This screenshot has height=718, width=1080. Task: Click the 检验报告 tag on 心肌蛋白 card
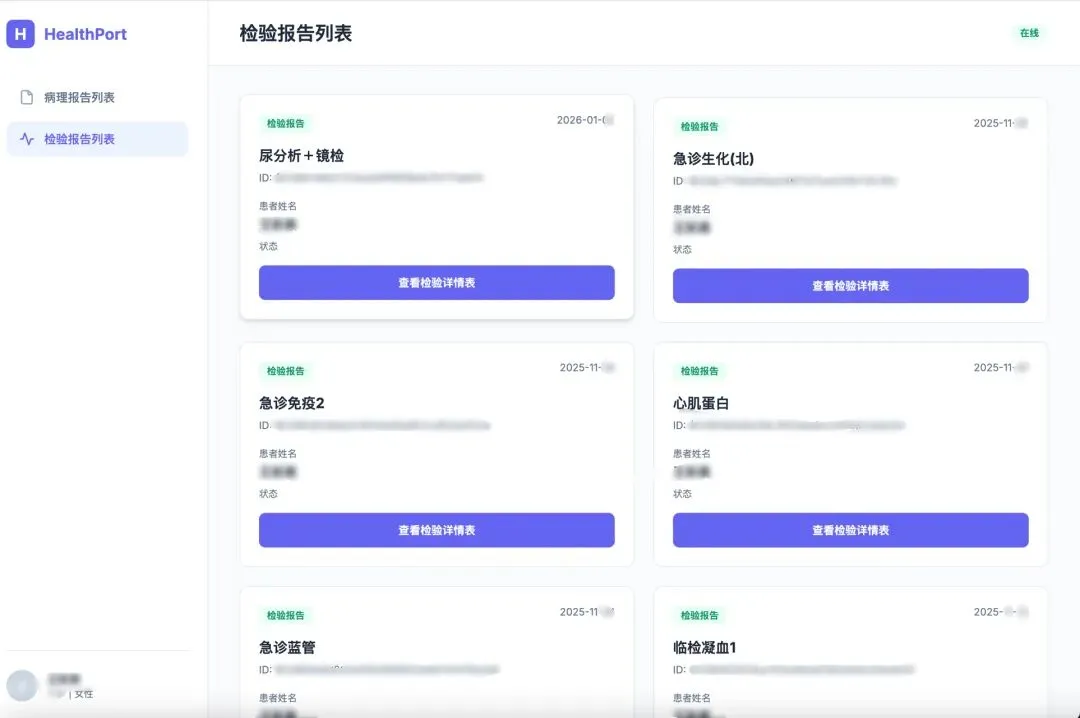pyautogui.click(x=699, y=371)
